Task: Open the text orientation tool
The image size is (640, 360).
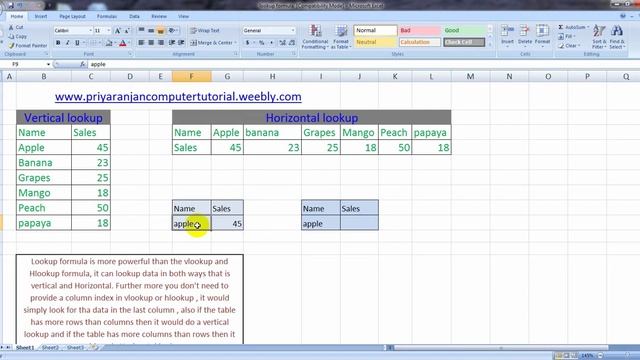Action: coord(173,31)
